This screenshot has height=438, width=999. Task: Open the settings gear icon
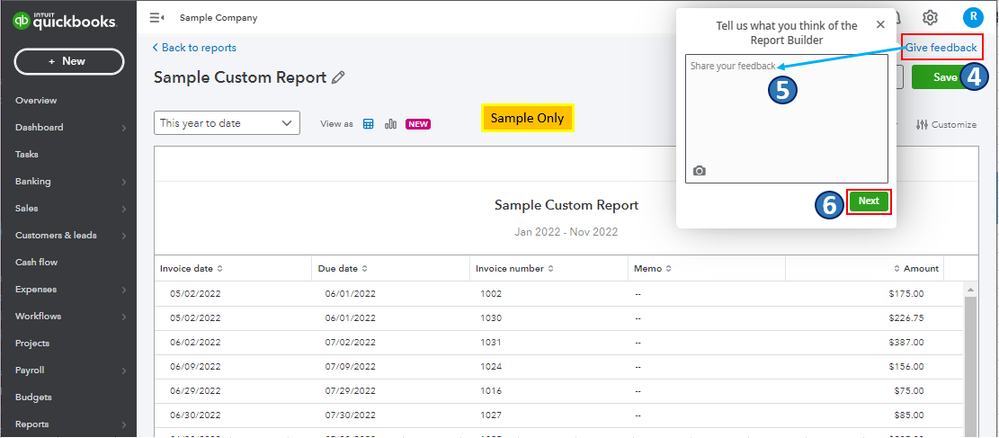pyautogui.click(x=930, y=17)
